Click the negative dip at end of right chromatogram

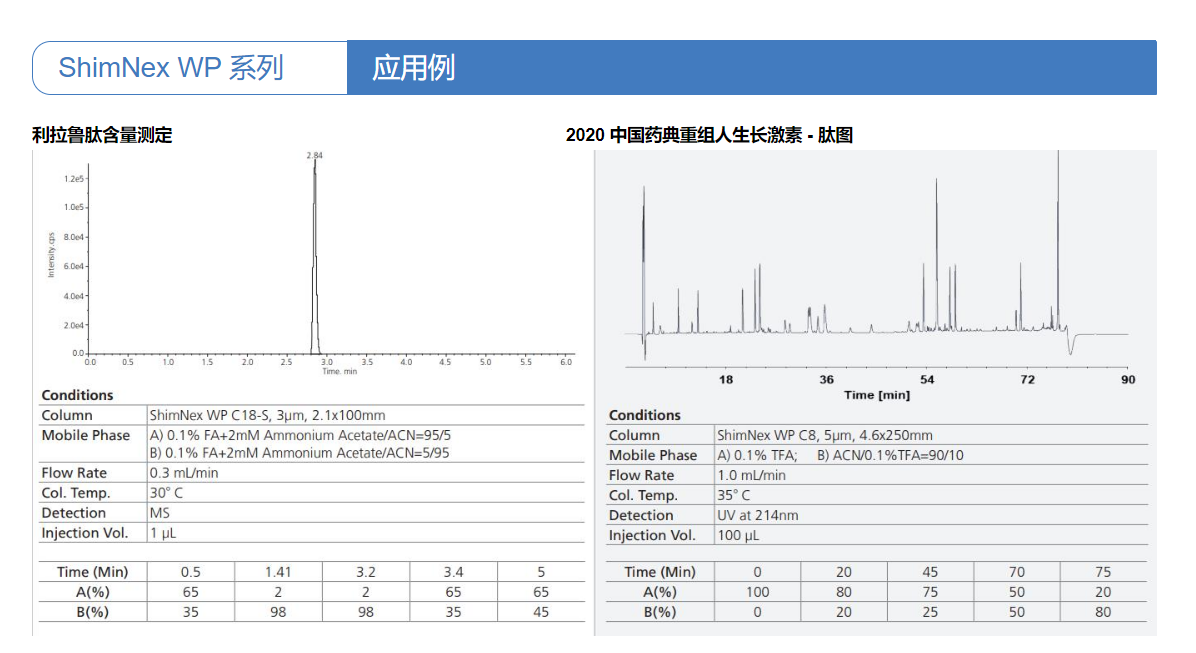[x=1071, y=345]
